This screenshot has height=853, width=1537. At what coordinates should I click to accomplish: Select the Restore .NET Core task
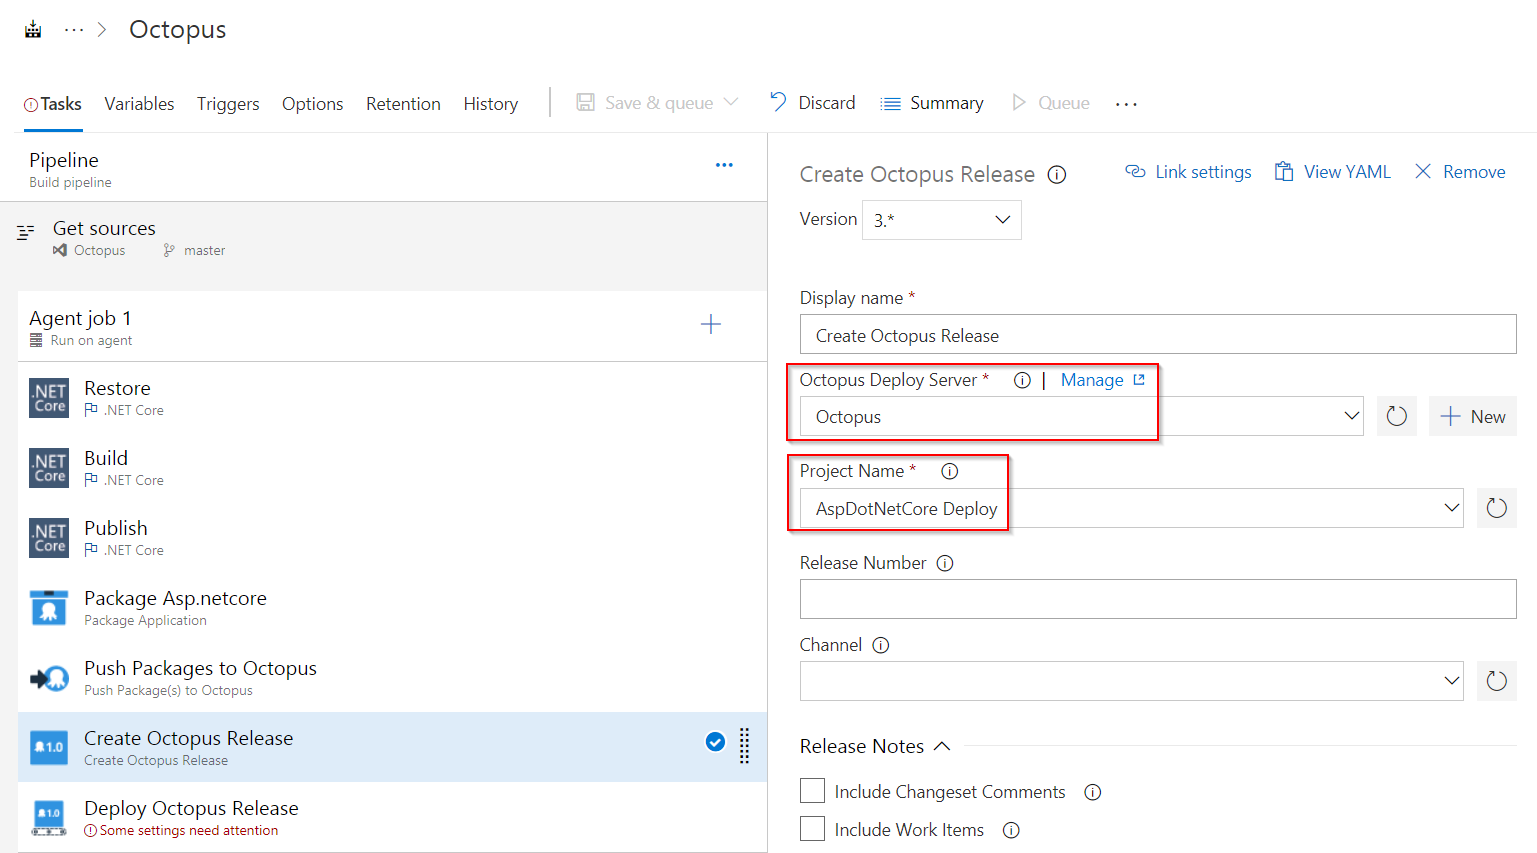point(392,397)
